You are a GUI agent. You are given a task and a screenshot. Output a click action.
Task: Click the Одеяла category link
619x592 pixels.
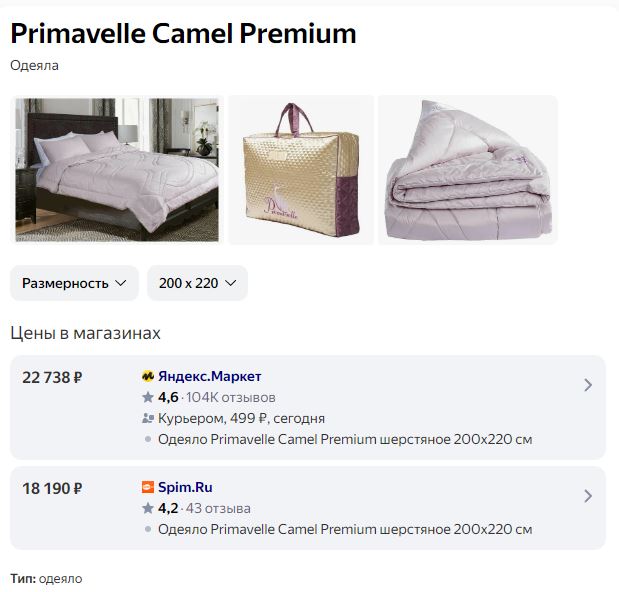point(34,66)
